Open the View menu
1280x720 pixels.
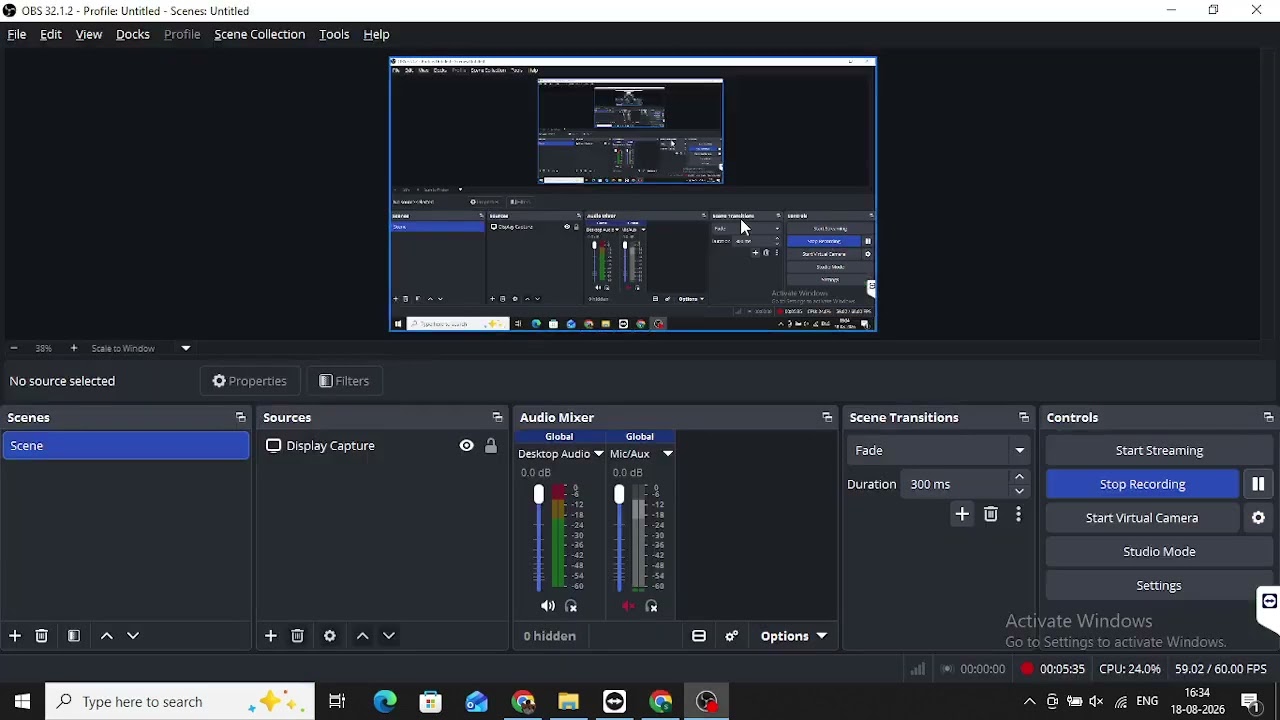point(89,34)
